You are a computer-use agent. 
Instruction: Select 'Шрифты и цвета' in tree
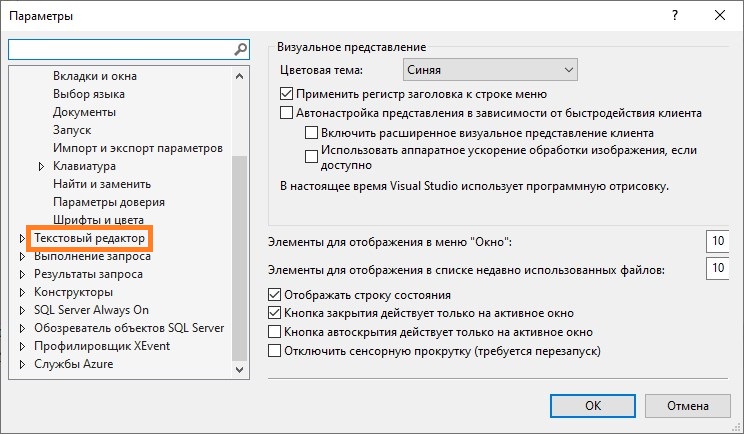[98, 220]
